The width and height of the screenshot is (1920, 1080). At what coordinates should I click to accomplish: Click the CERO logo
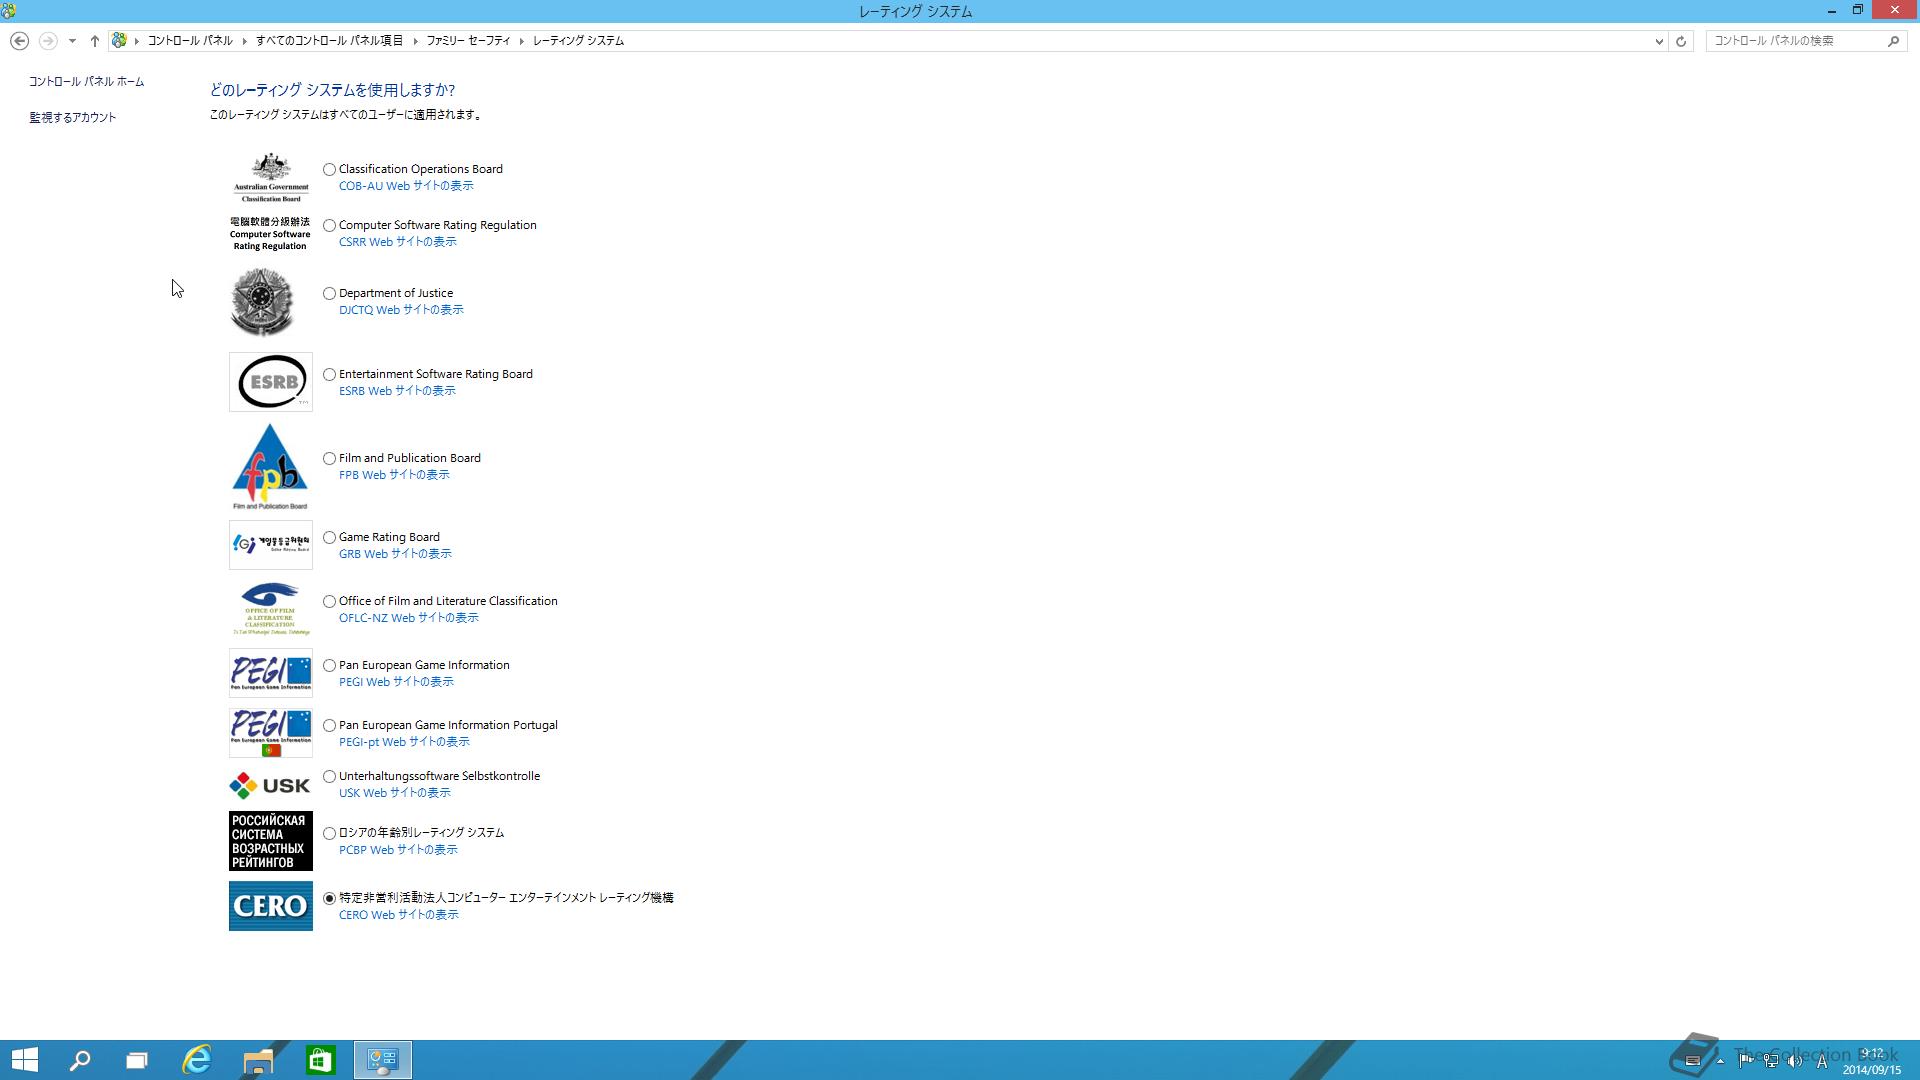pyautogui.click(x=270, y=906)
